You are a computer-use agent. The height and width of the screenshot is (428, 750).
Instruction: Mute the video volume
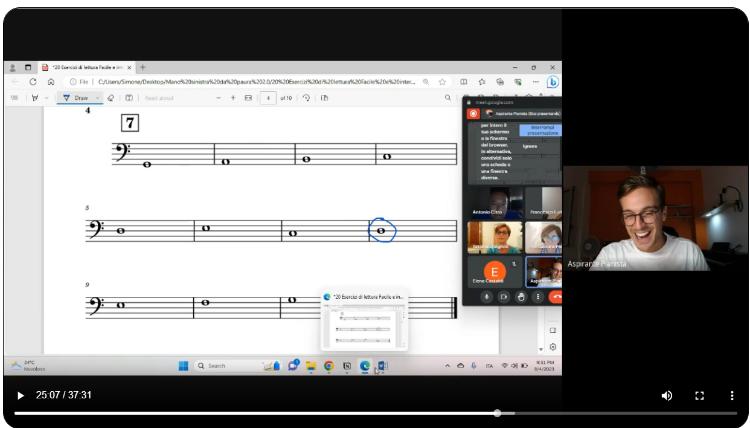point(667,395)
